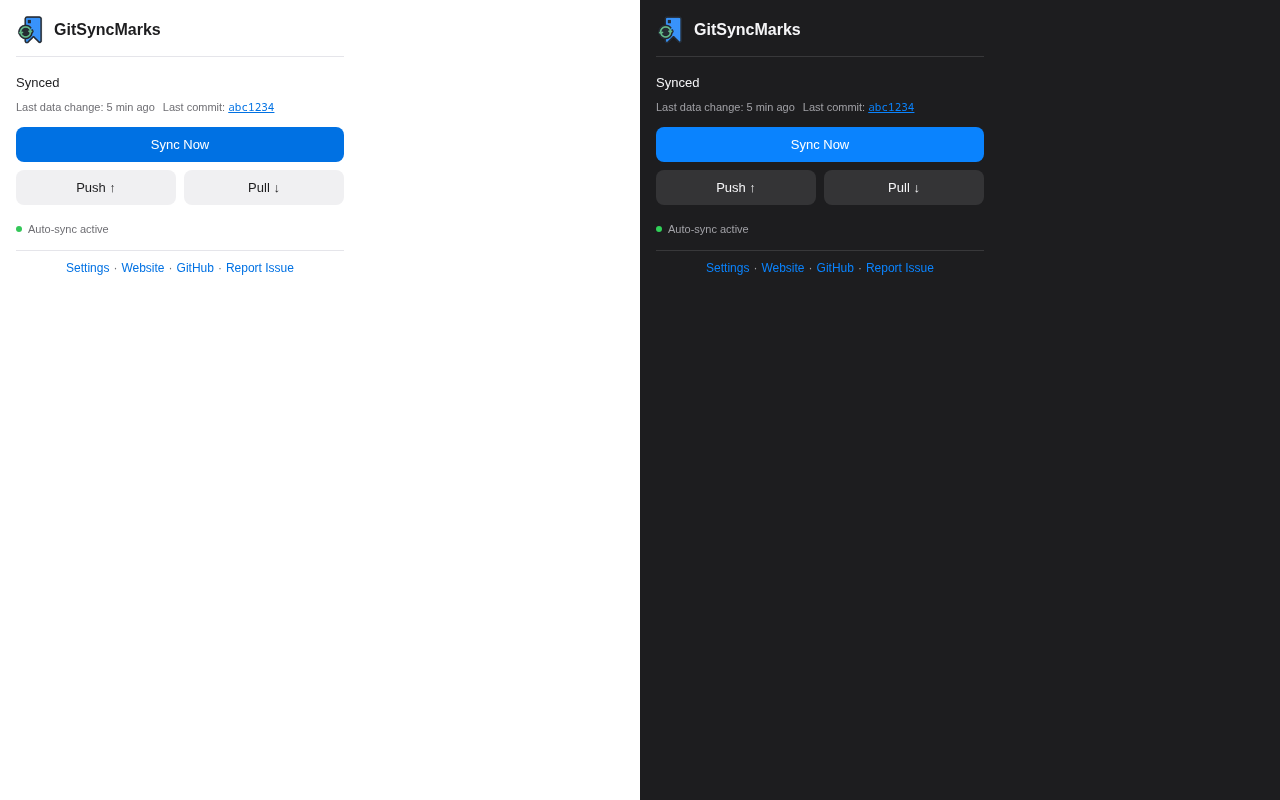Open the GitHub link
1280x800 pixels.
click(195, 267)
